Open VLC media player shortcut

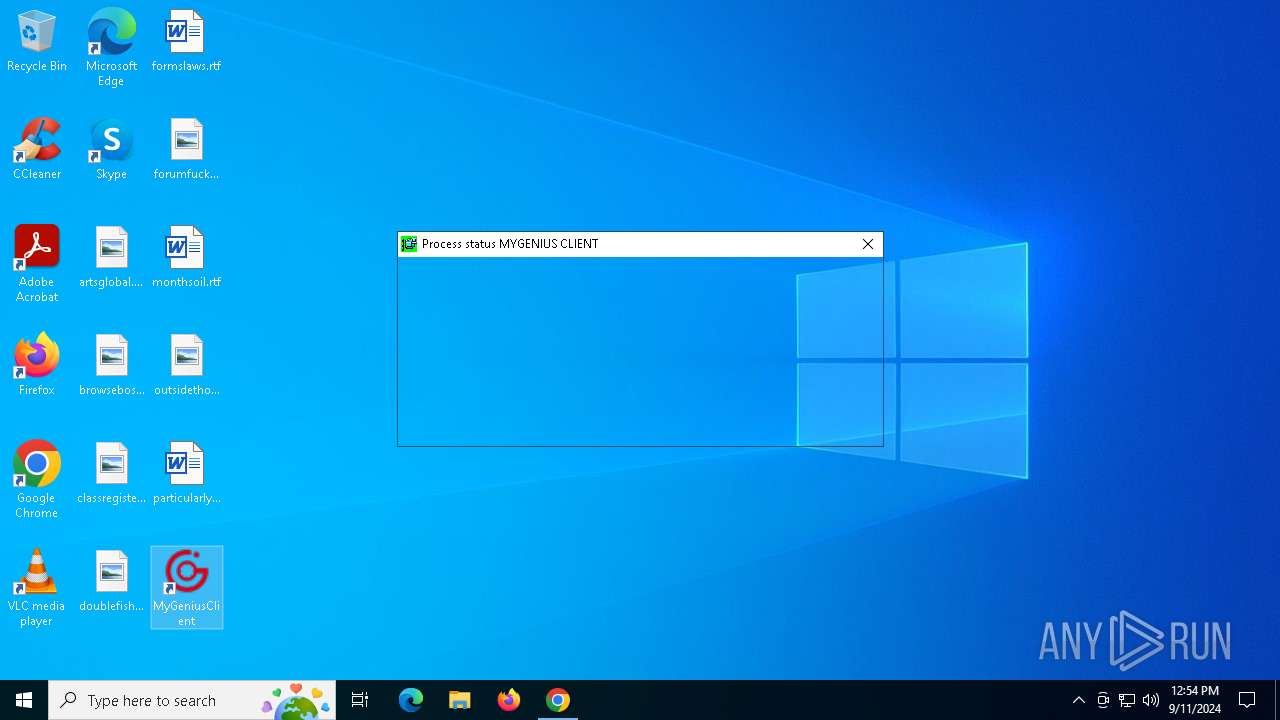(37, 589)
